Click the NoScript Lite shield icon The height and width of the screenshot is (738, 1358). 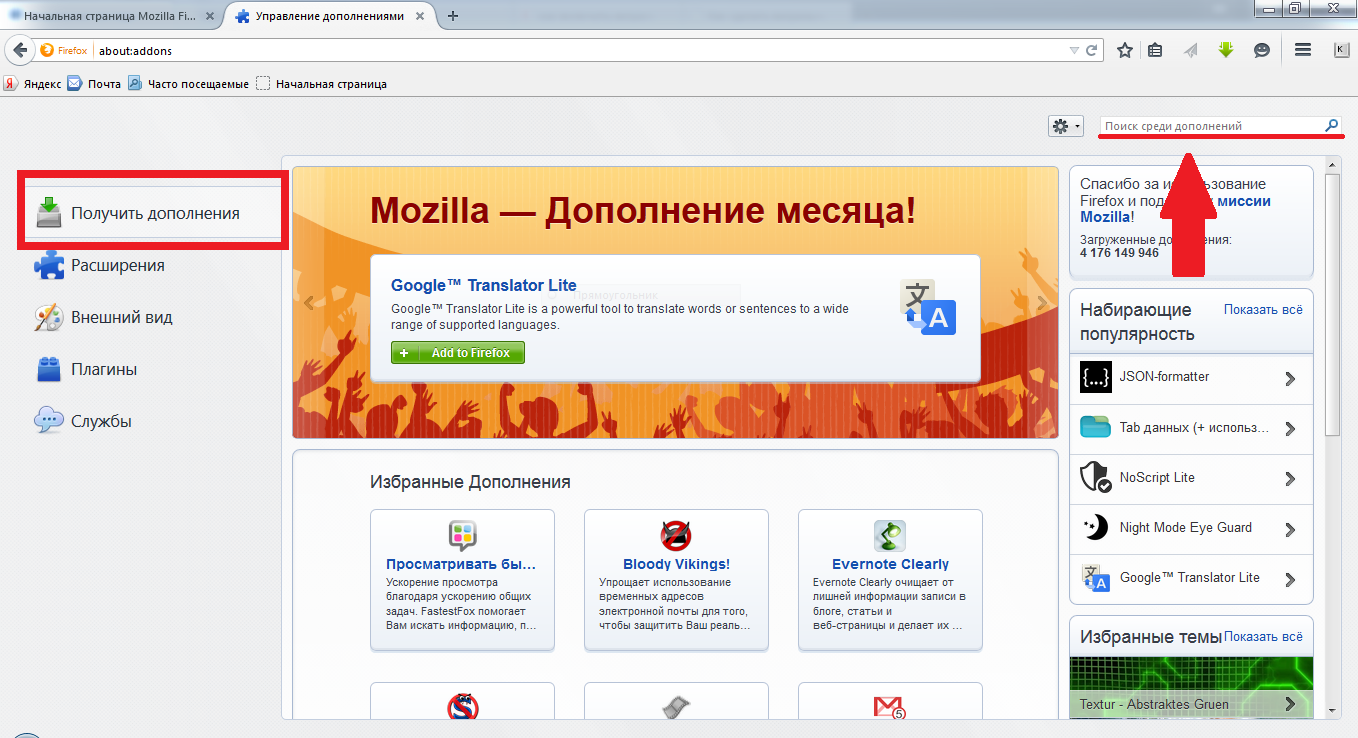point(1096,477)
